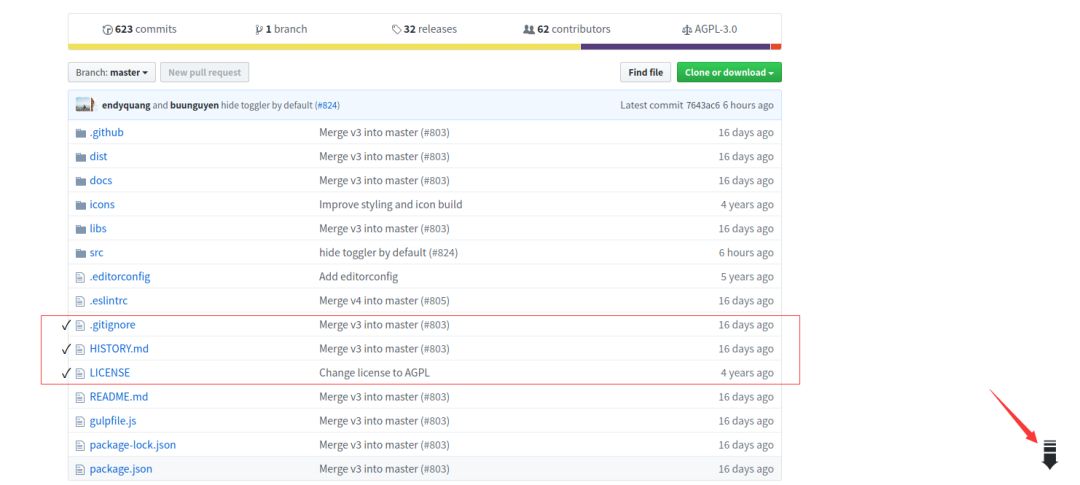
Task: Open the dist folder
Action: point(98,156)
